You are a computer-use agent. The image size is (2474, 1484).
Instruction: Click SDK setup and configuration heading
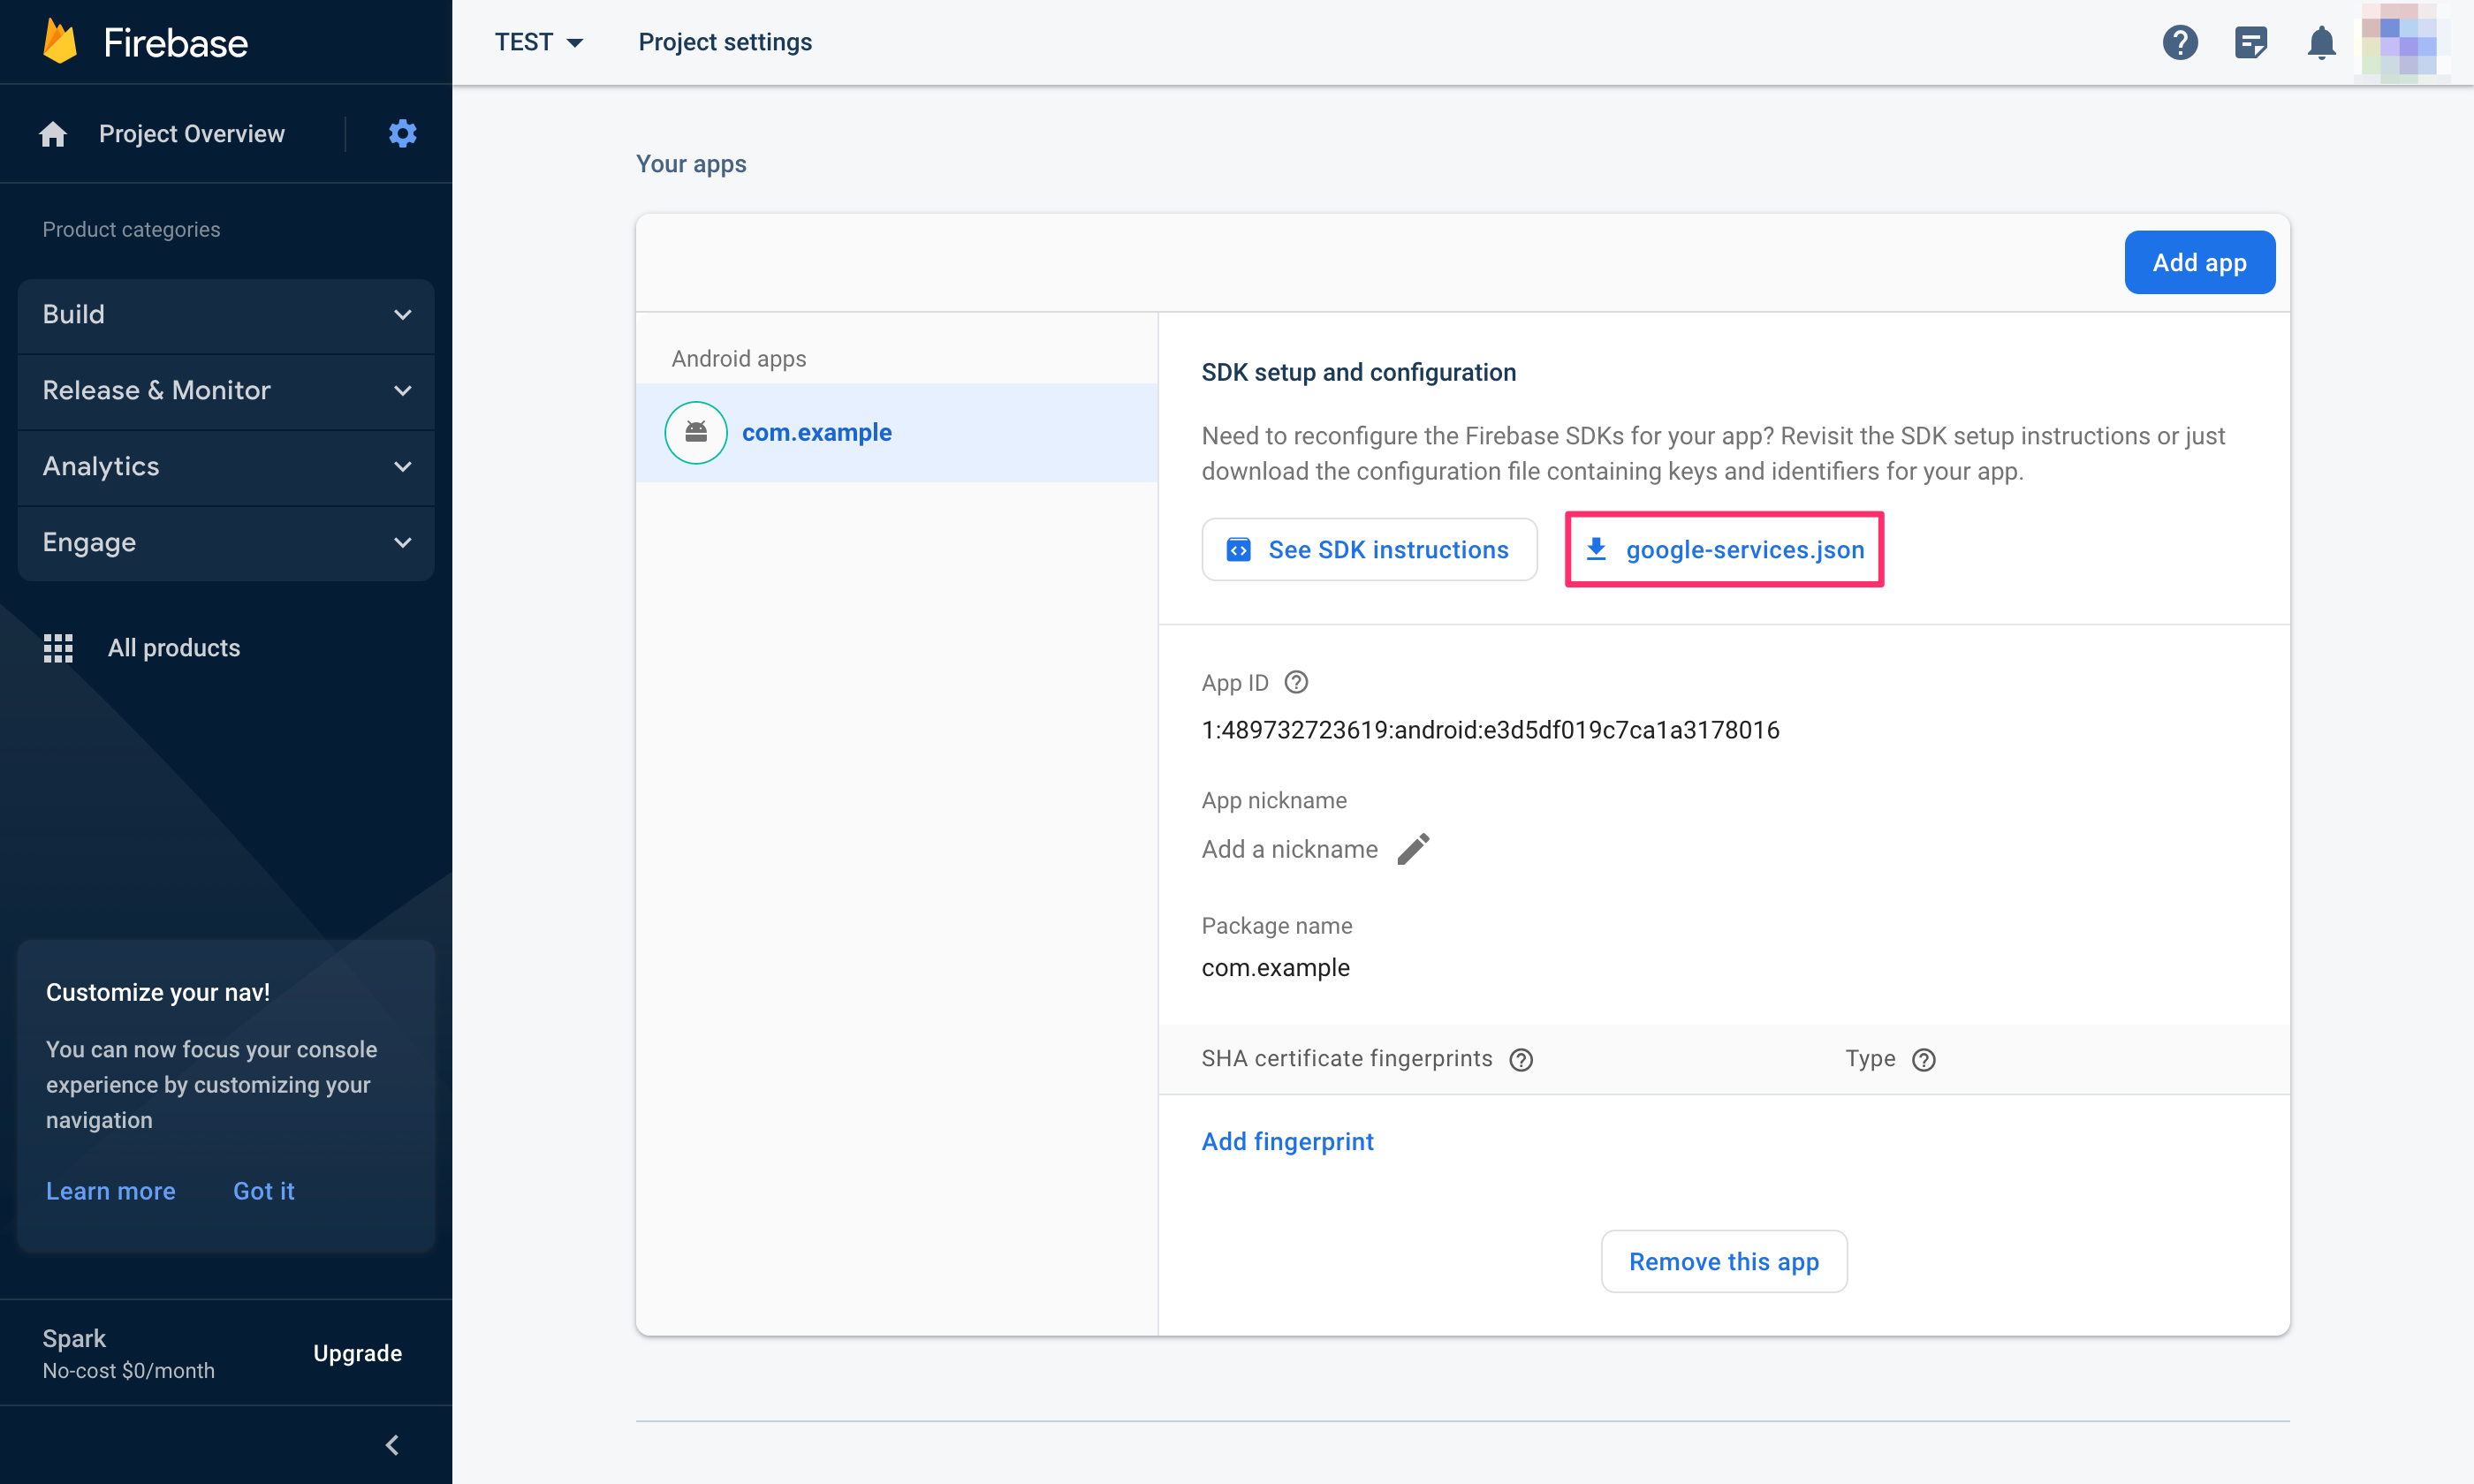point(1358,372)
